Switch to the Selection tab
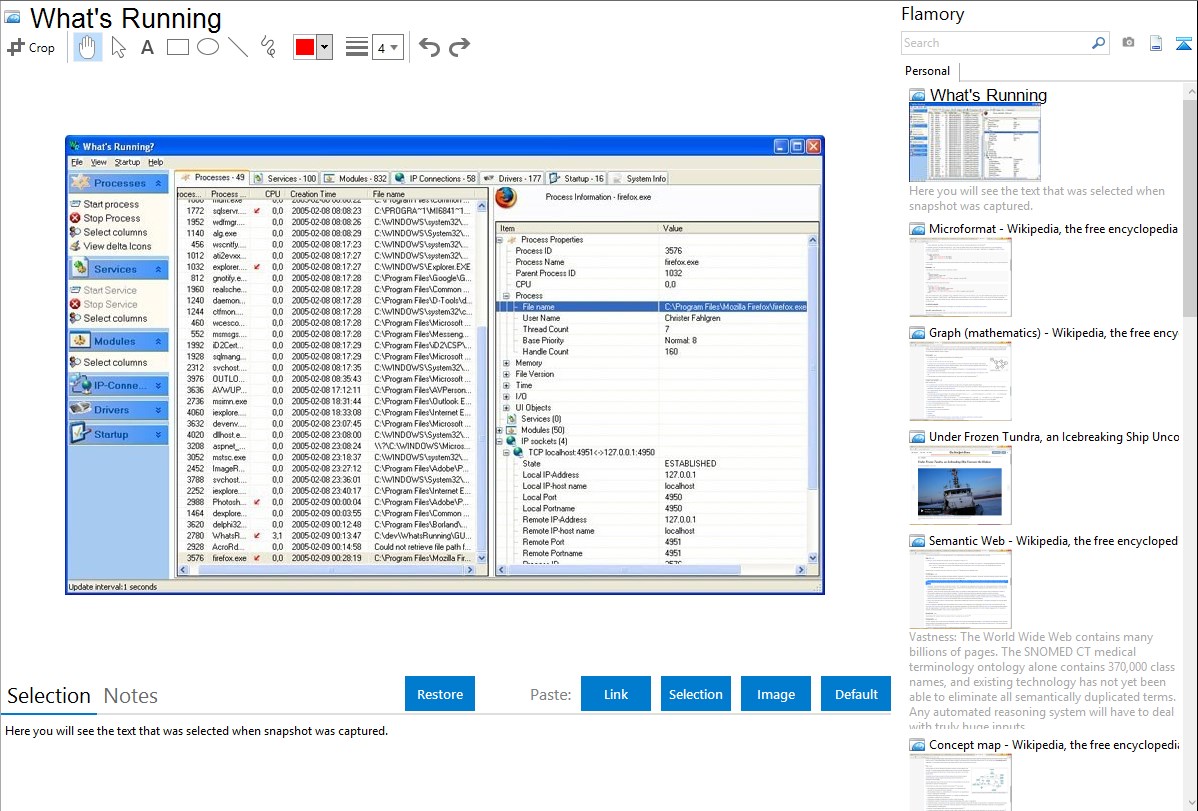This screenshot has width=1198, height=811. pyautogui.click(x=49, y=696)
